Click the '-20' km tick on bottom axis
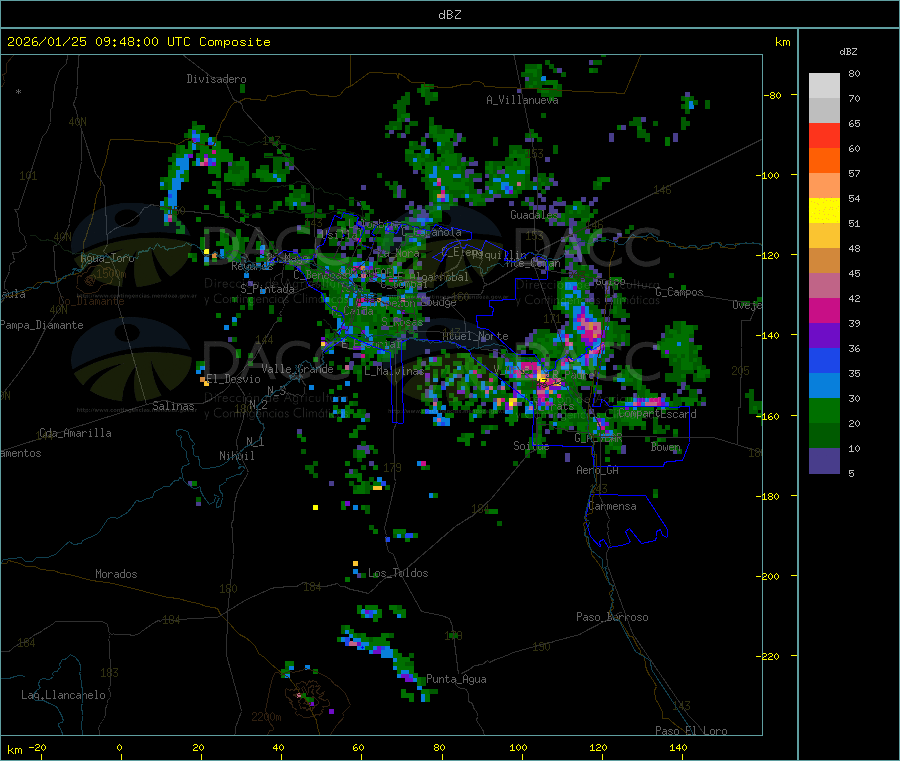Image resolution: width=900 pixels, height=761 pixels. 37,747
